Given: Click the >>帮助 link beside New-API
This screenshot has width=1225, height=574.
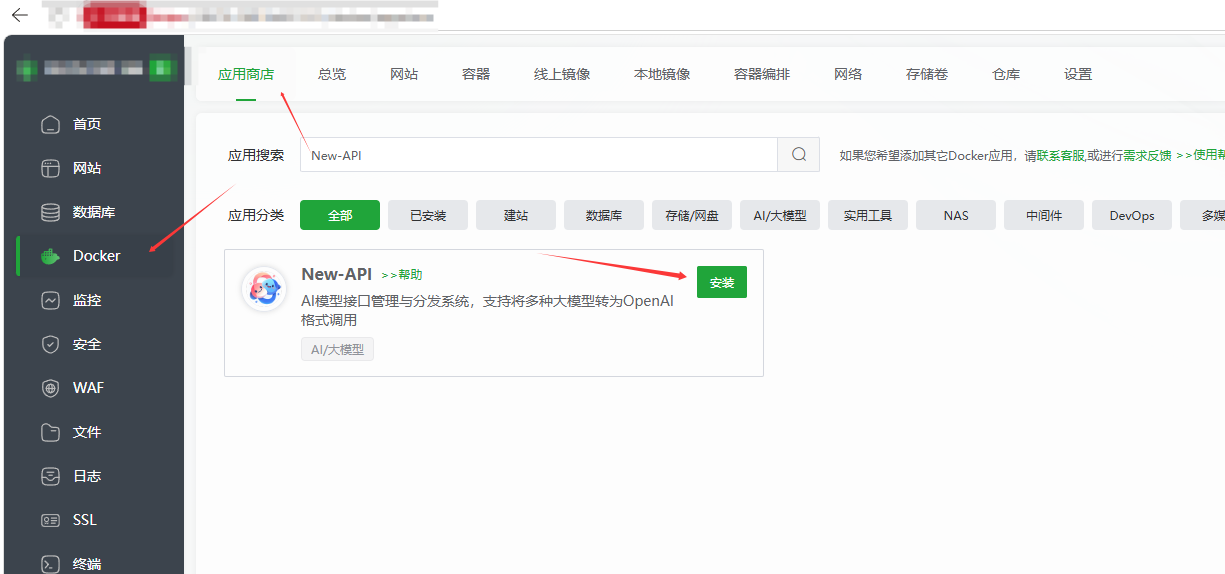Looking at the screenshot, I should pyautogui.click(x=402, y=275).
